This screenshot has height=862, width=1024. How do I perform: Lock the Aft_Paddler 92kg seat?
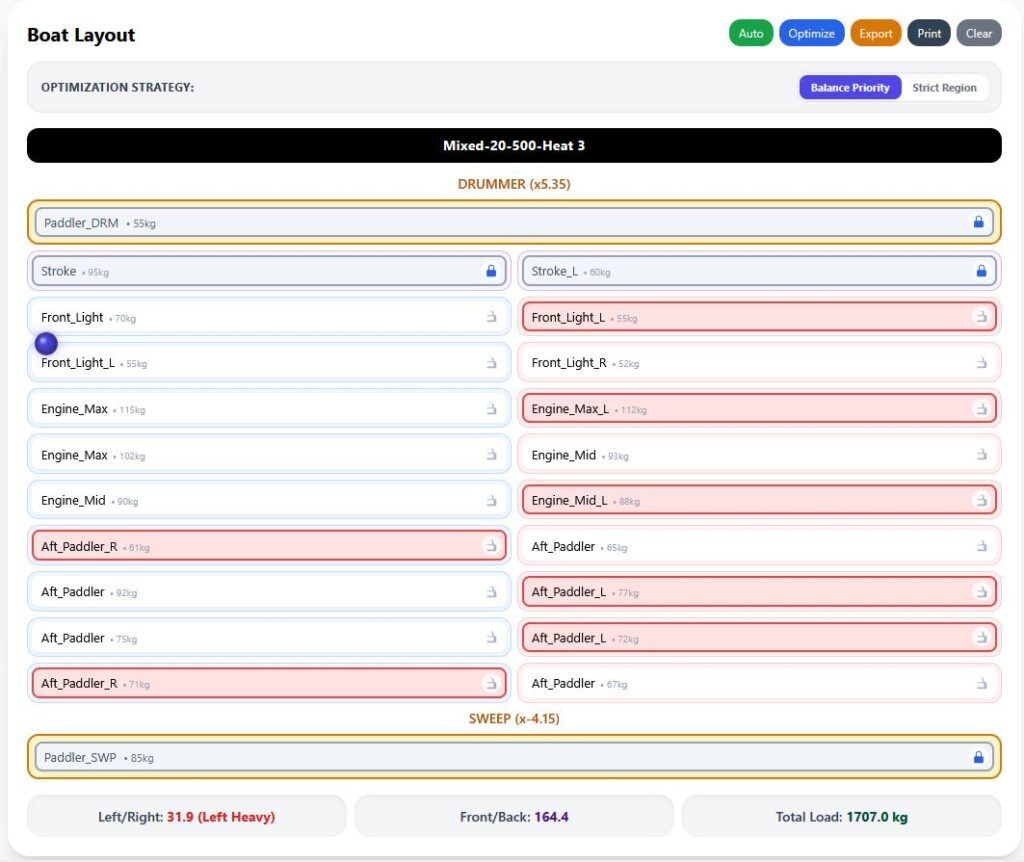point(491,592)
